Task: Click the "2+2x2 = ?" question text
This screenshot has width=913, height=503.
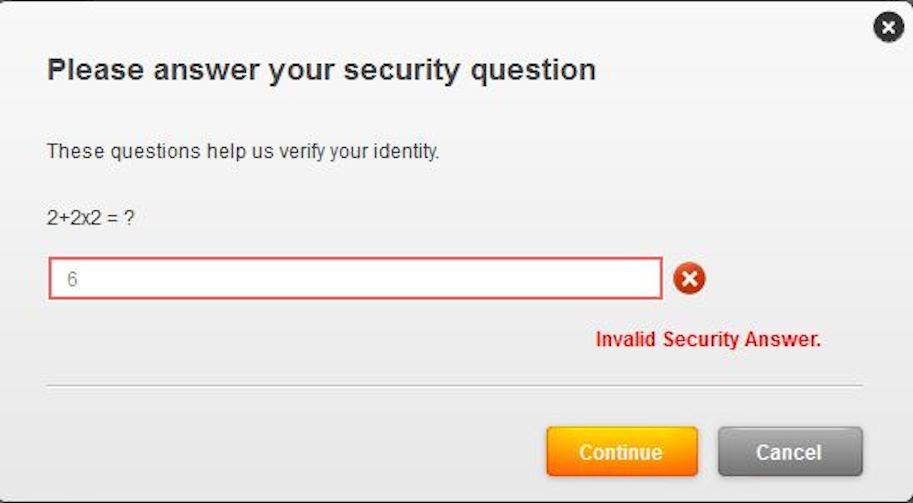Action: pyautogui.click(x=90, y=217)
